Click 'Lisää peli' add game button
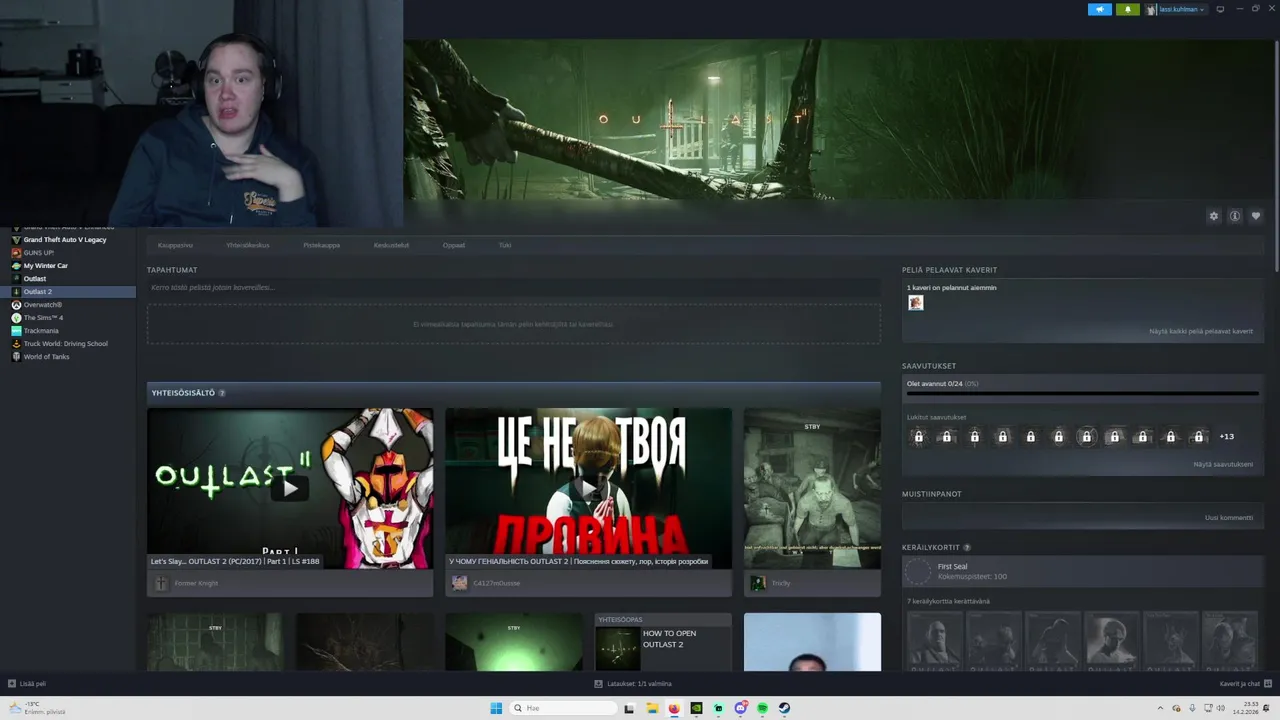The width and height of the screenshot is (1280, 720). 27,684
